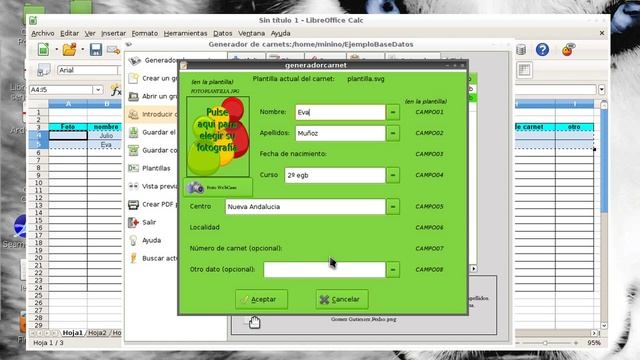Screen dimensions: 640x360
Task: Click the Aceptar button
Action: 261,299
